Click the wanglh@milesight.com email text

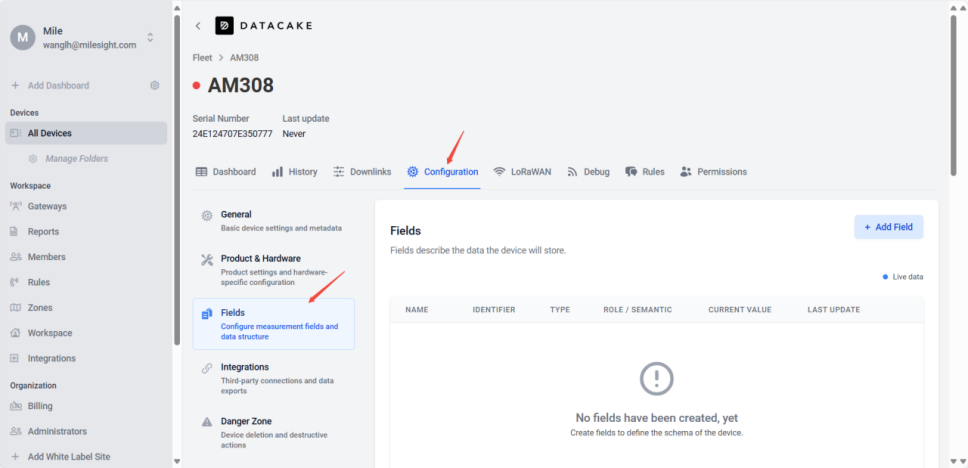pos(90,44)
